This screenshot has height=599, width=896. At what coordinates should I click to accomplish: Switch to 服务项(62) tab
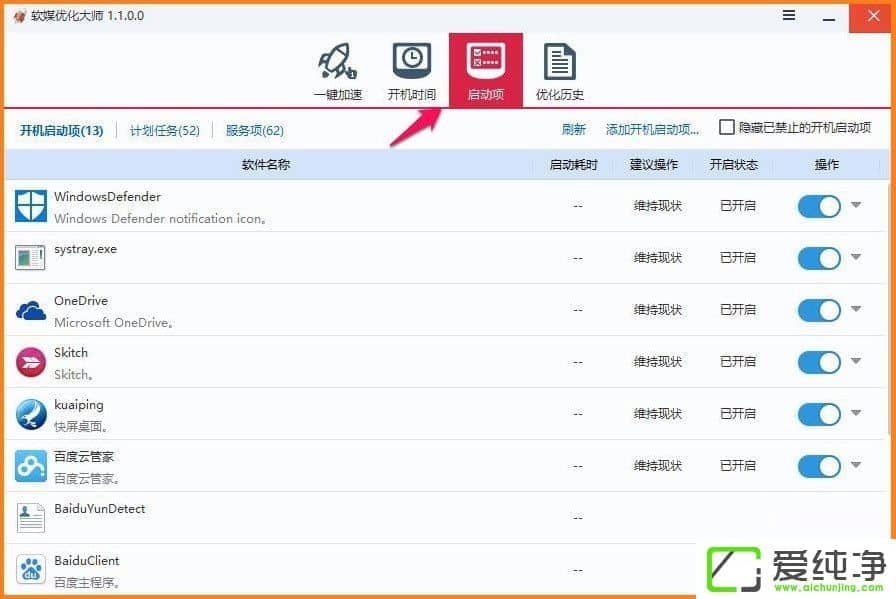tap(254, 130)
